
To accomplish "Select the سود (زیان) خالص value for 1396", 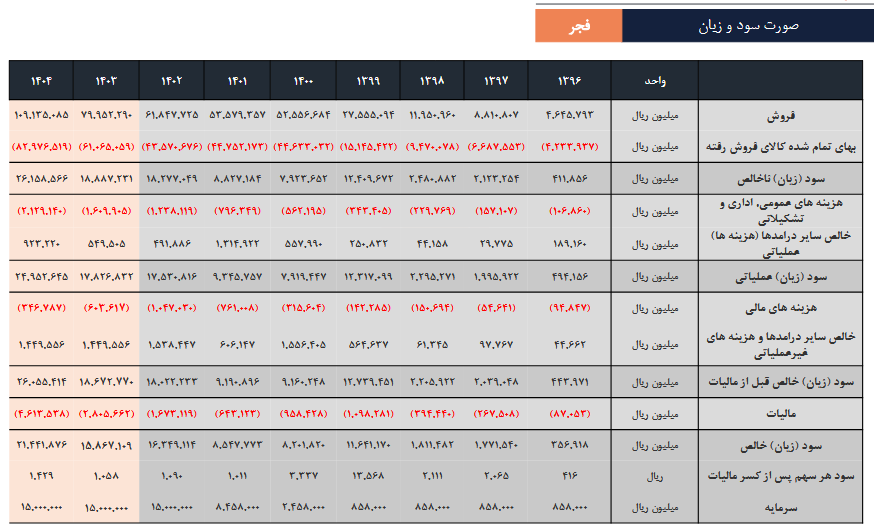I will (568, 444).
